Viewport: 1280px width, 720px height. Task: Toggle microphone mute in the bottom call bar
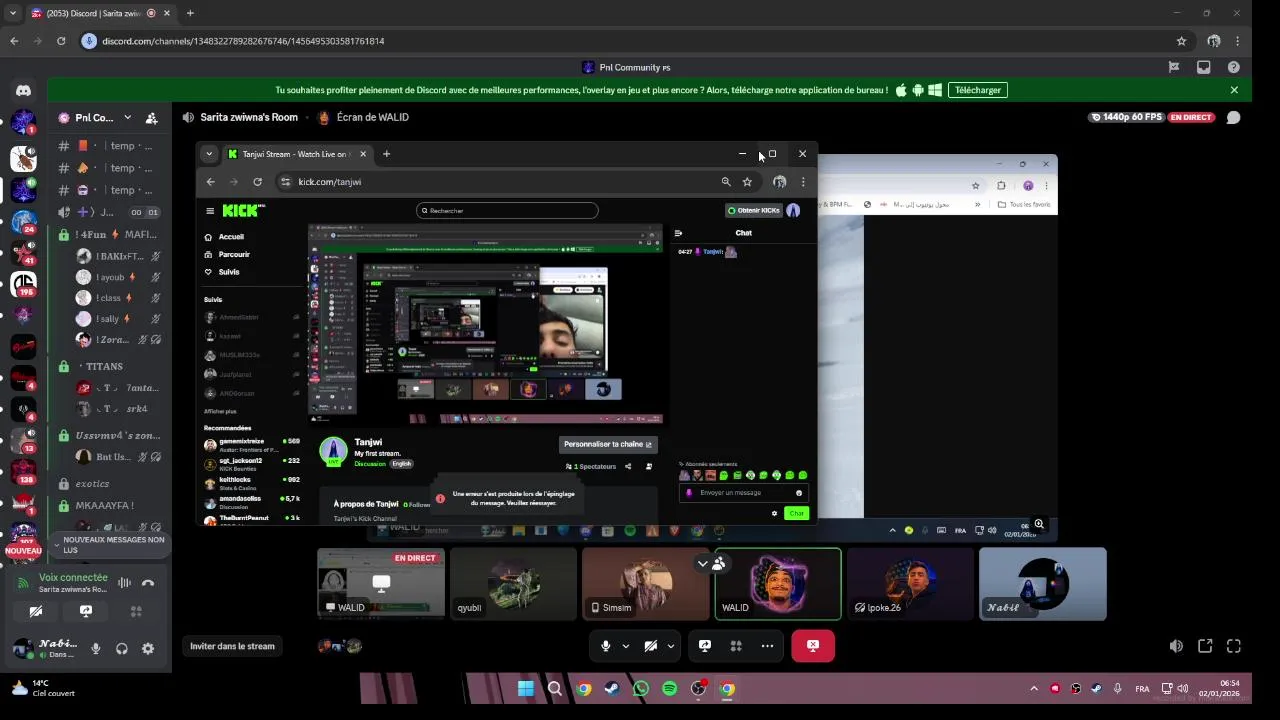click(605, 646)
